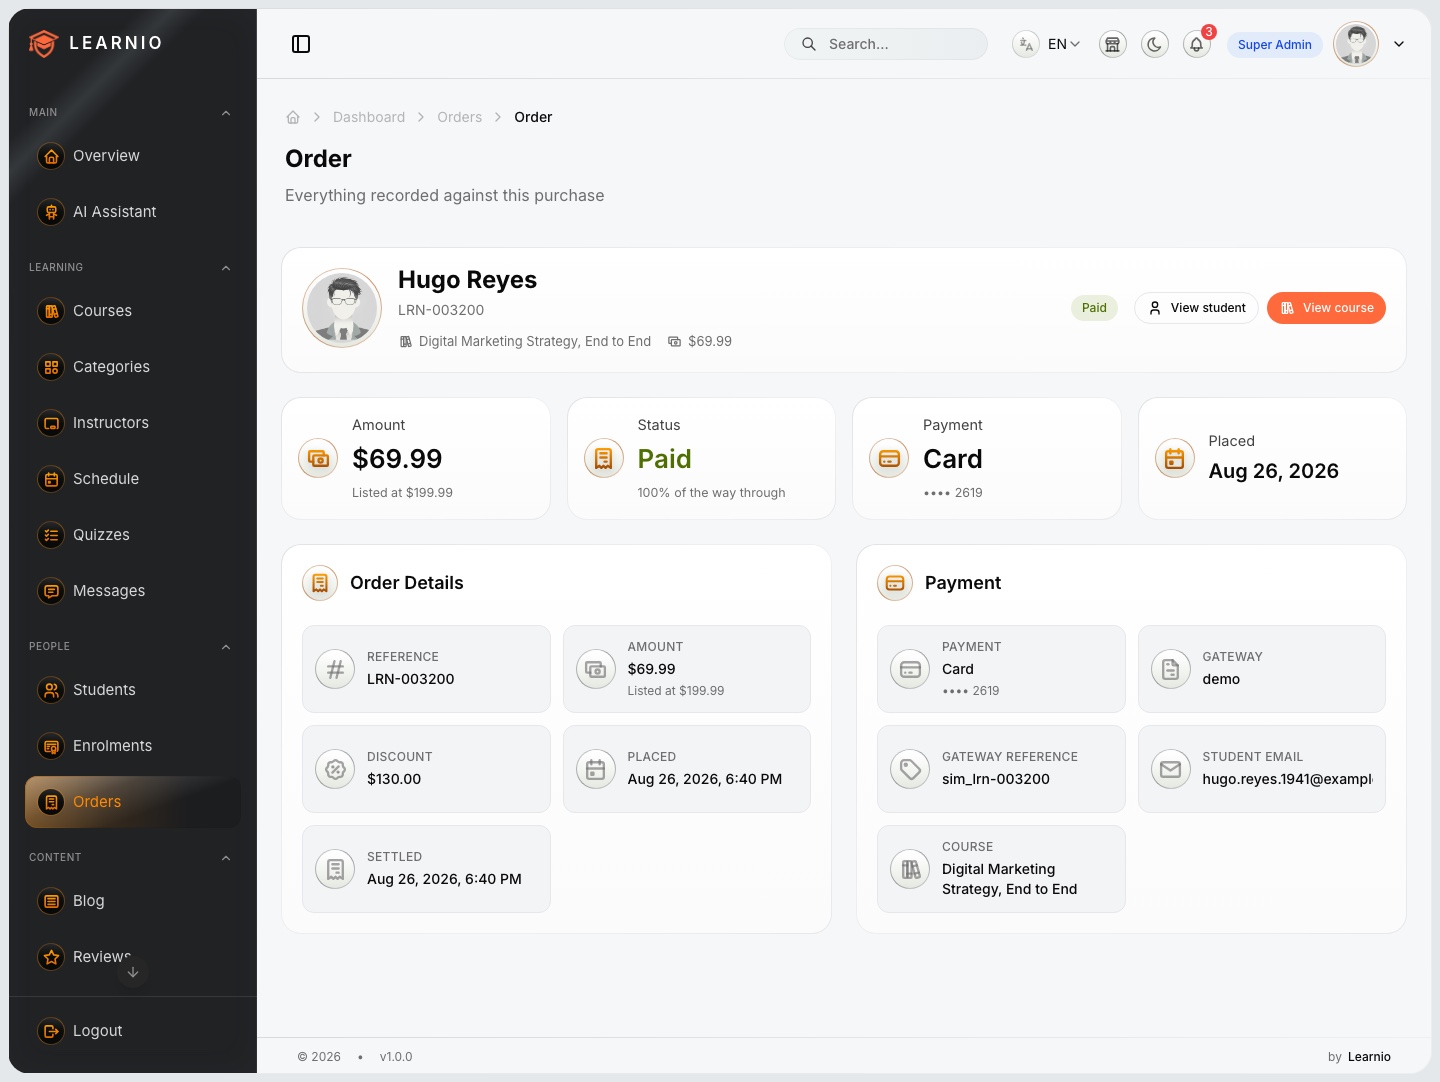Click the hugo.reyes student email value

[1287, 779]
